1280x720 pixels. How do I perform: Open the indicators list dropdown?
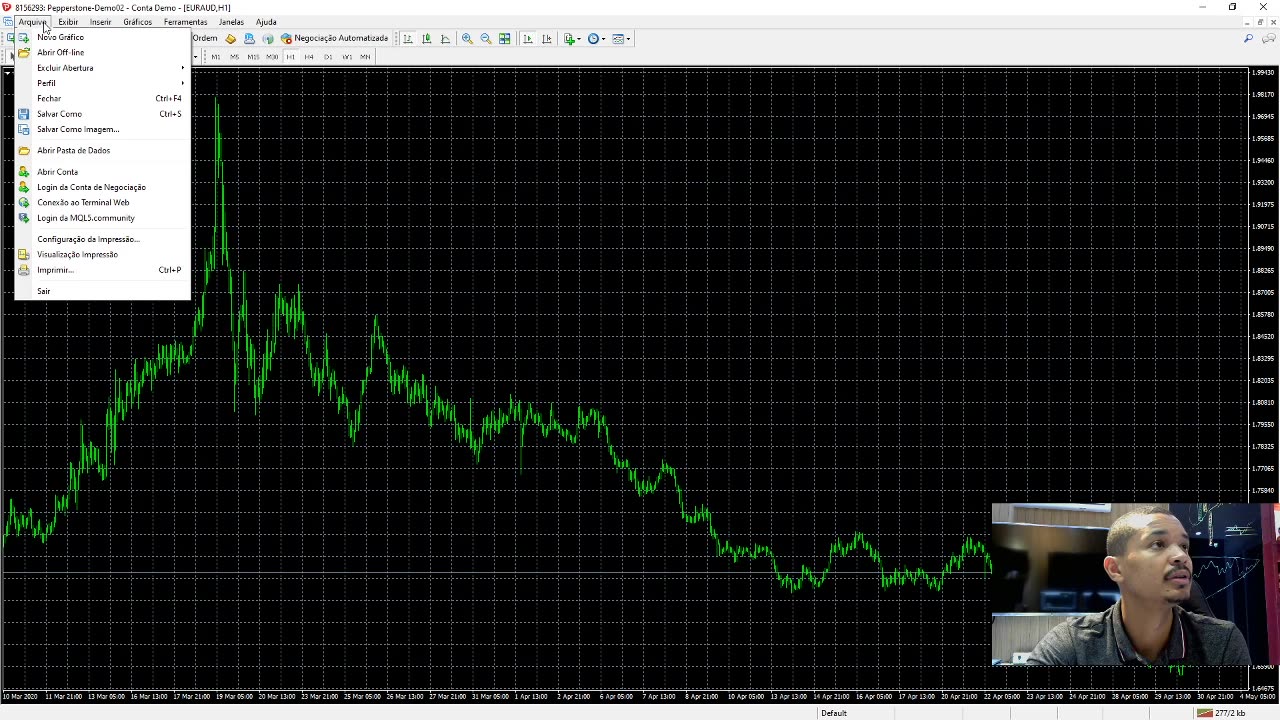(571, 39)
